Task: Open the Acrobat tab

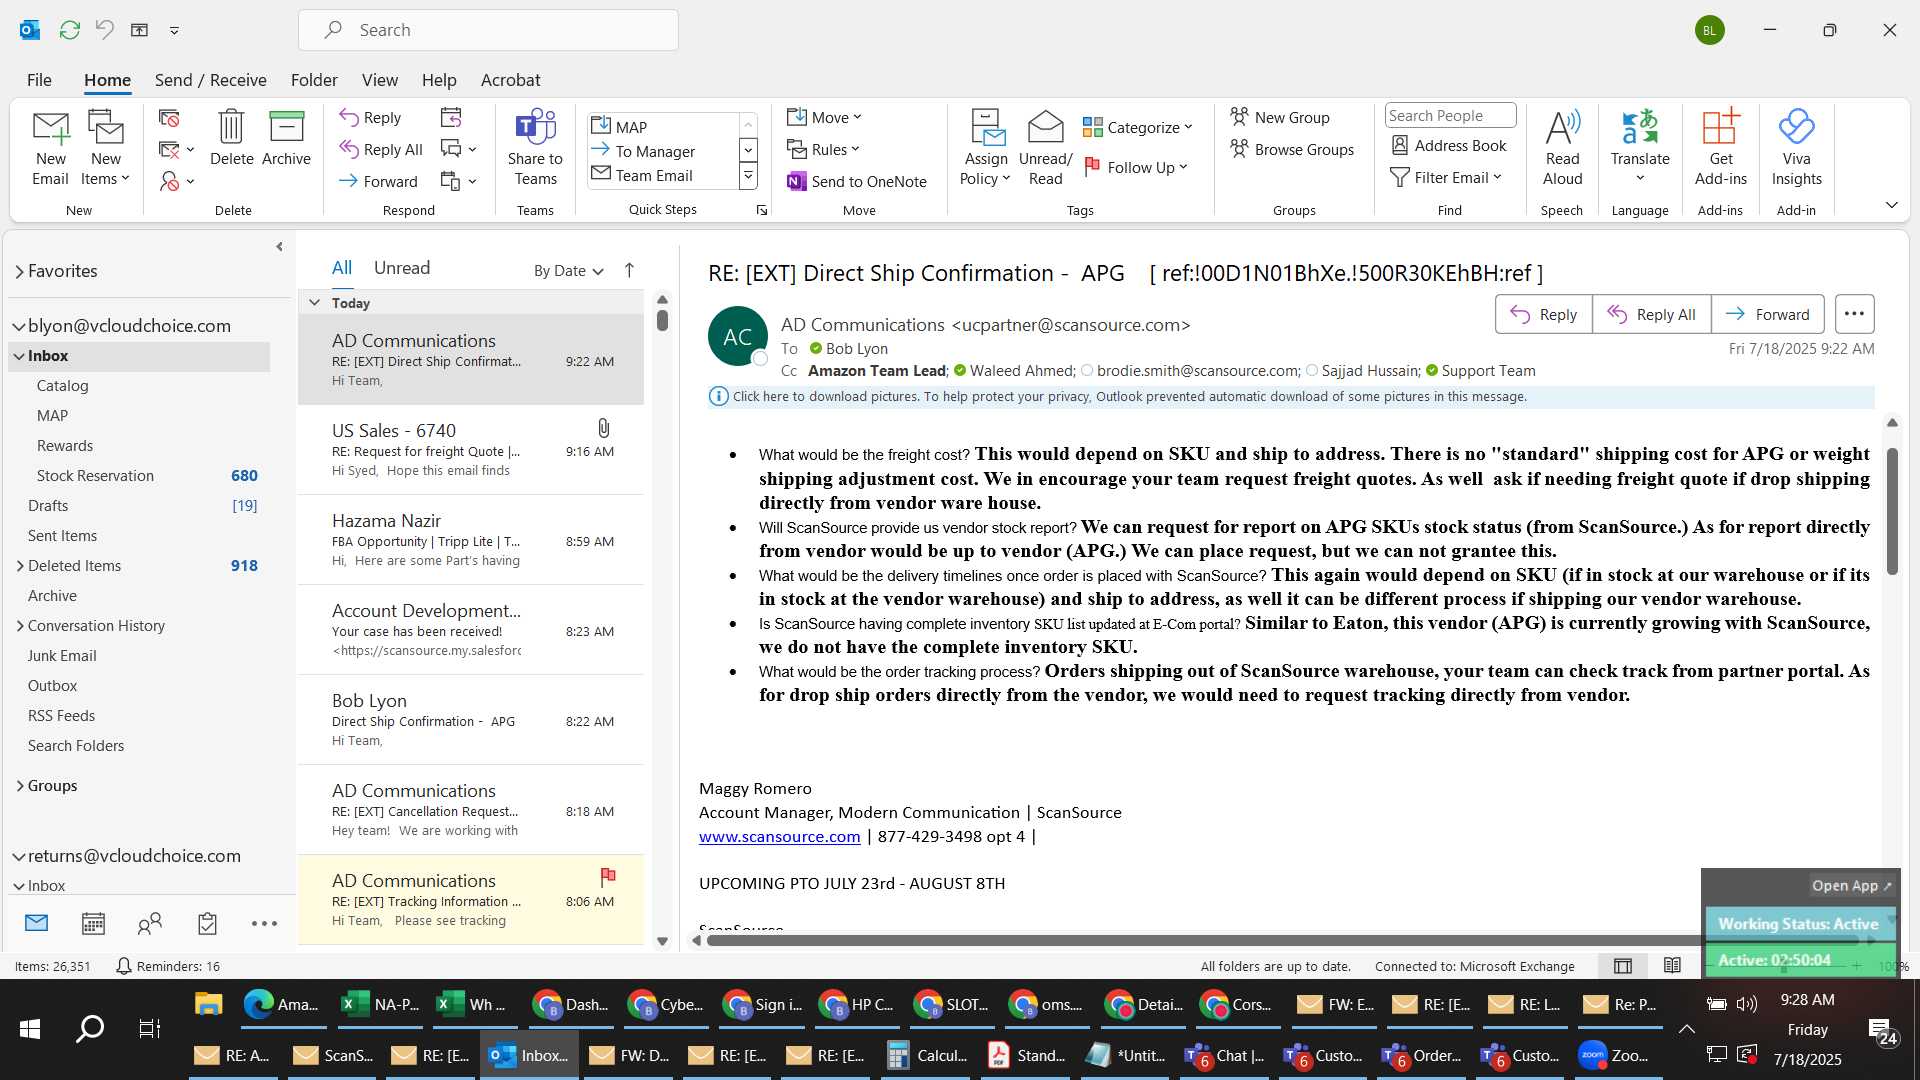Action: point(510,80)
